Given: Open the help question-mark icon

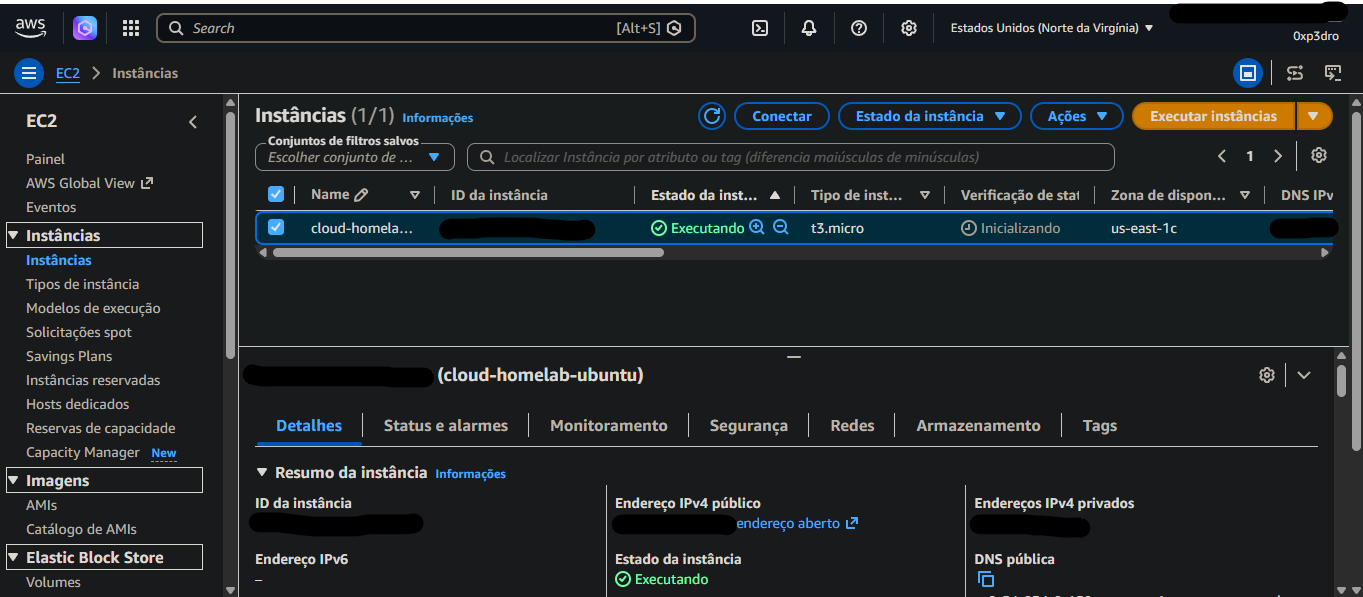Looking at the screenshot, I should point(859,28).
